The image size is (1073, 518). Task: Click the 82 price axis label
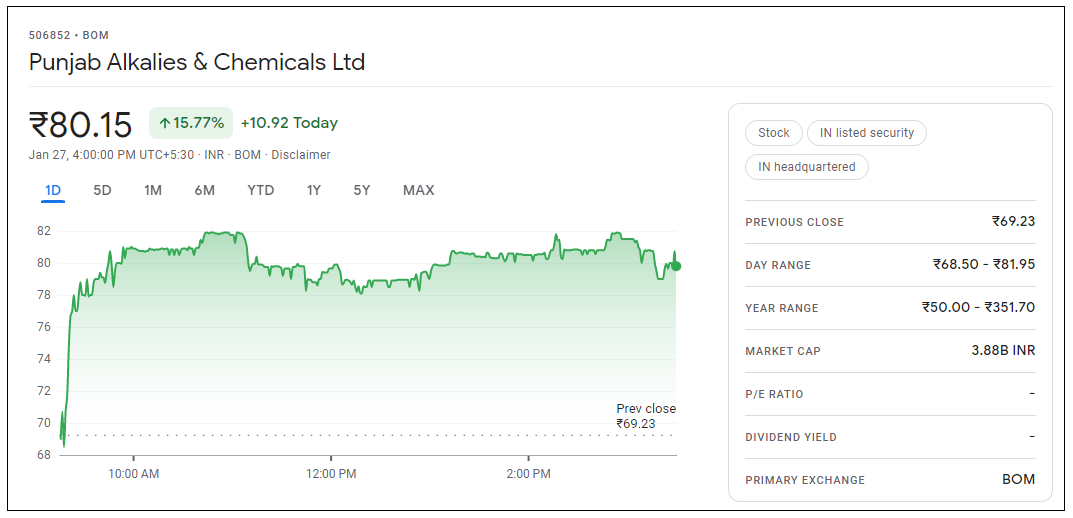coord(43,231)
